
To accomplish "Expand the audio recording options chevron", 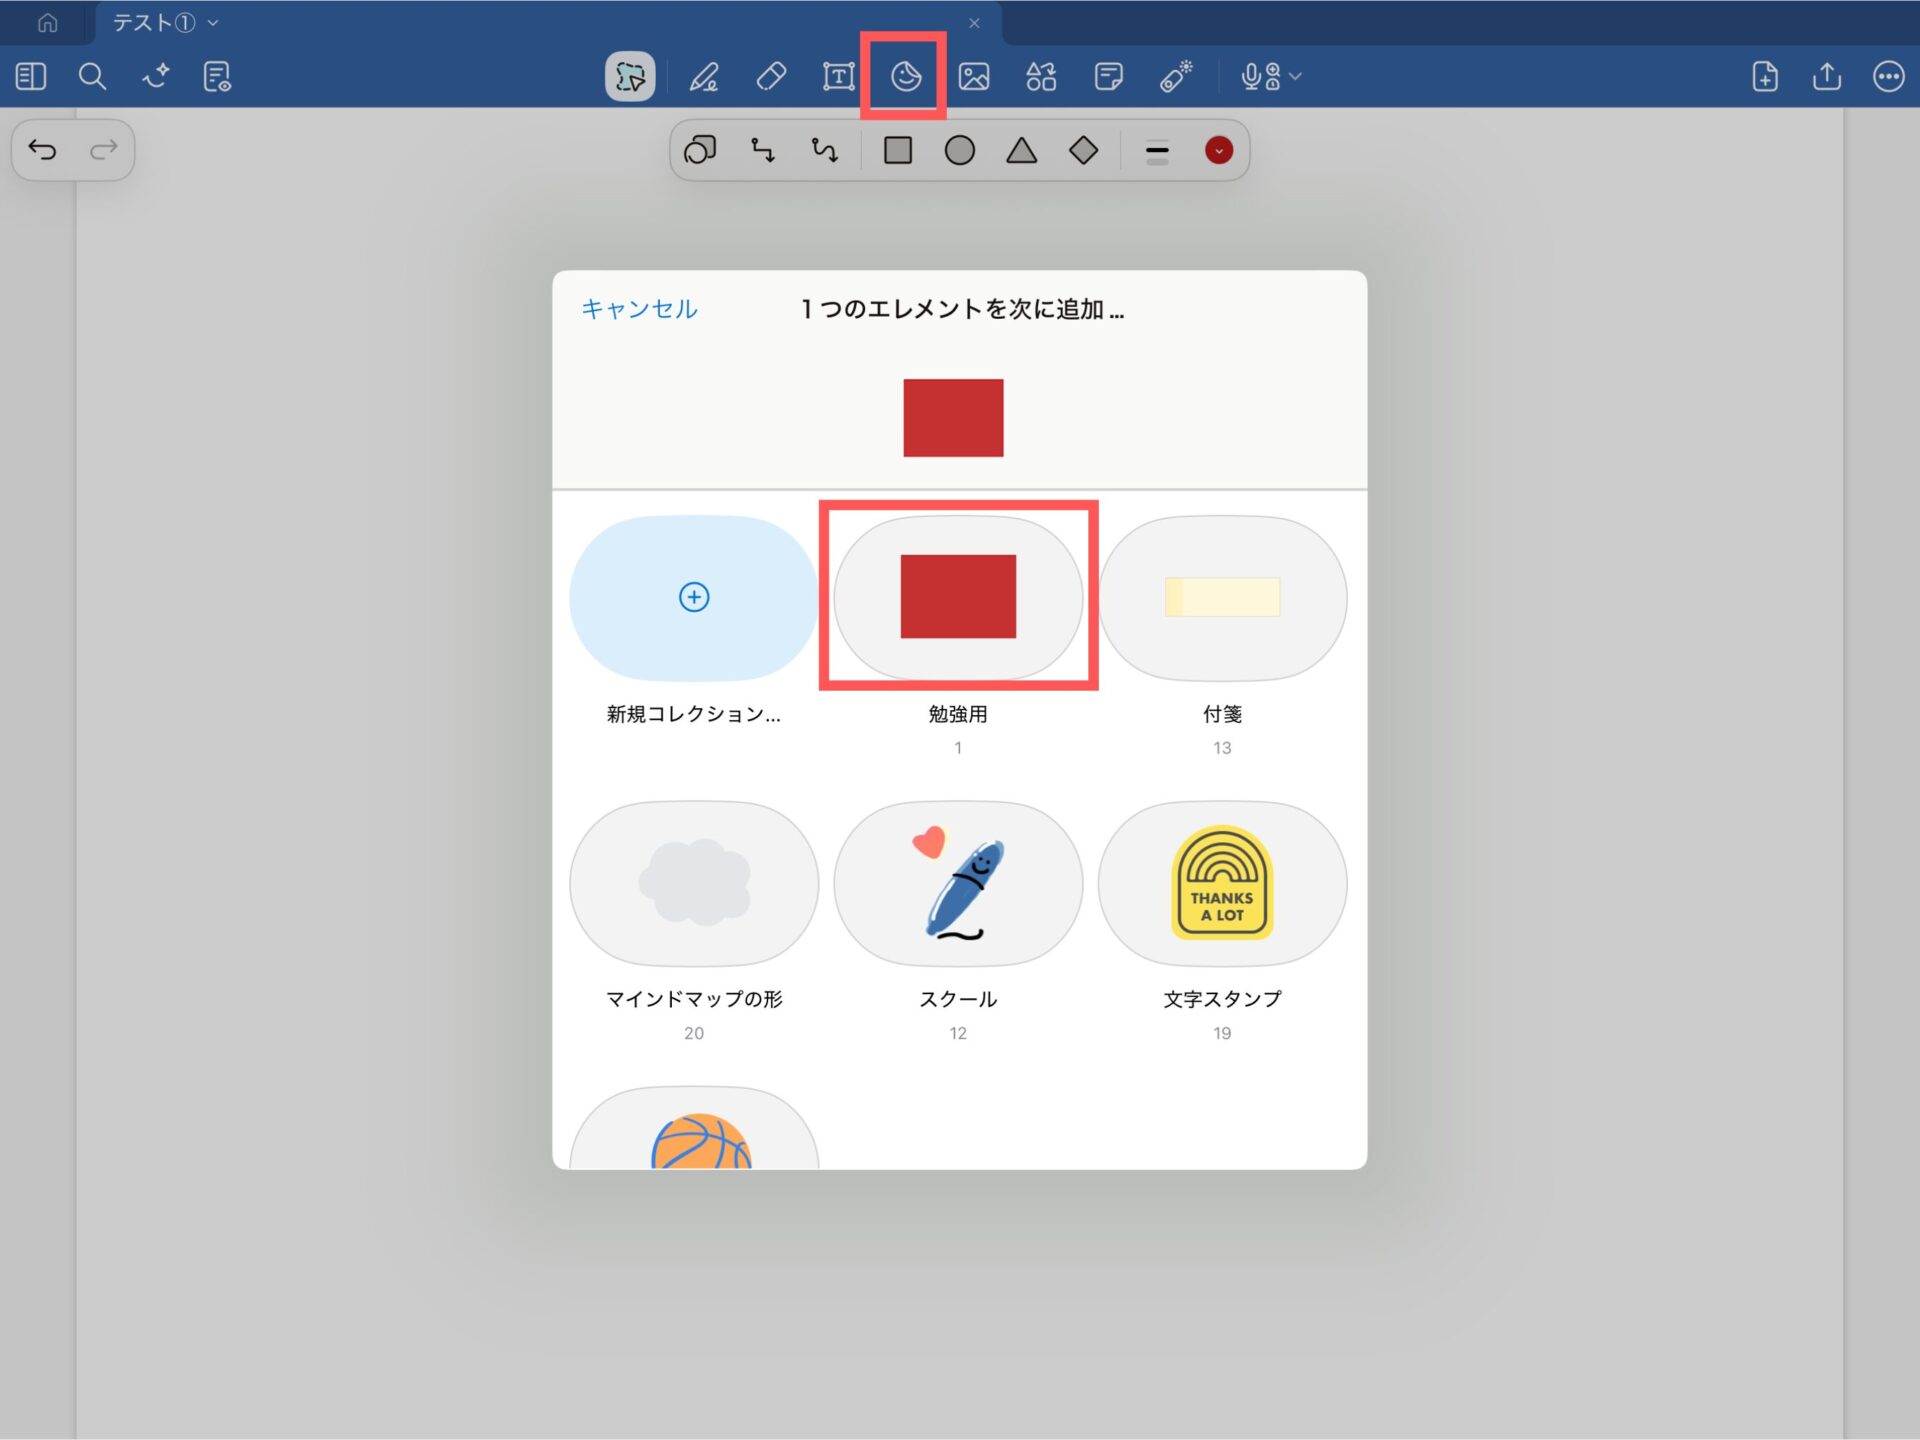I will click(1296, 76).
